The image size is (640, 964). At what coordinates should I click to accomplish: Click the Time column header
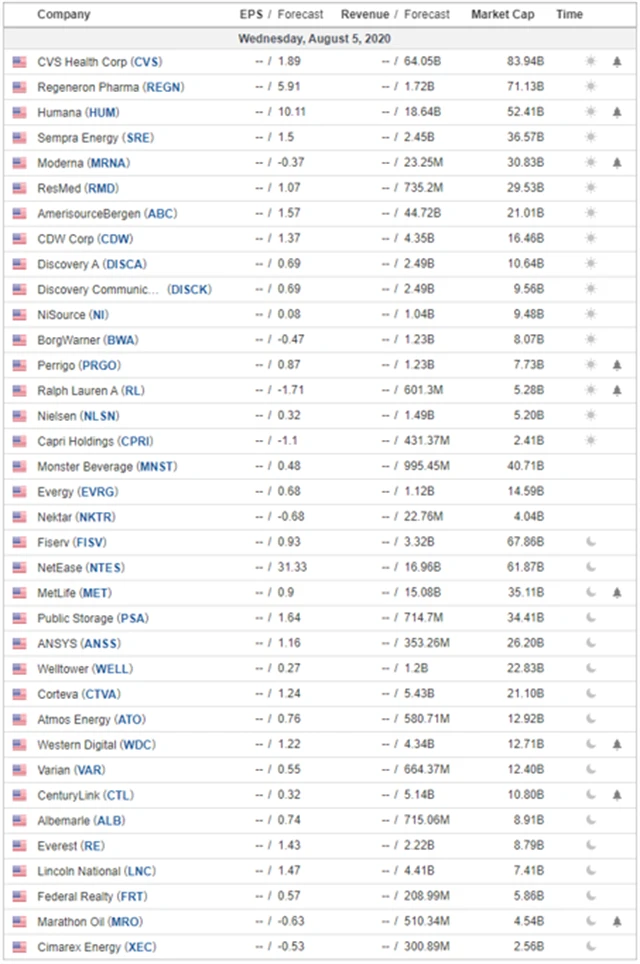[x=569, y=15]
